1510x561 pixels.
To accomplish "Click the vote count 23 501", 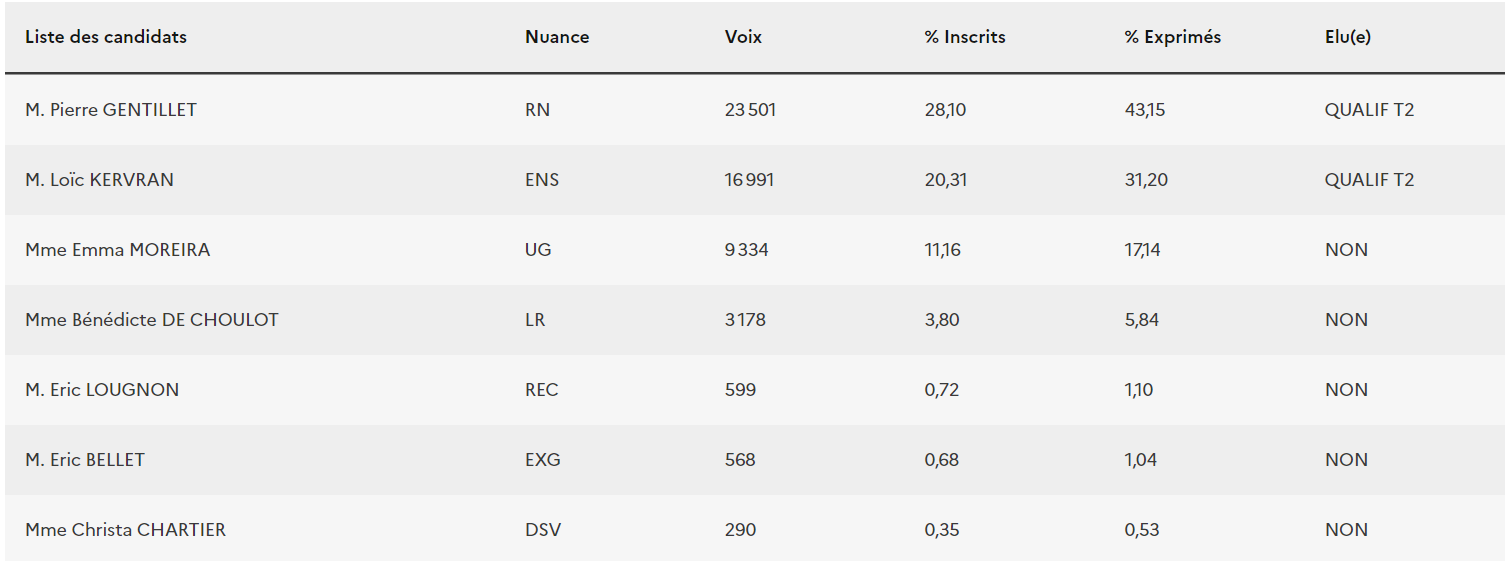I will (750, 110).
